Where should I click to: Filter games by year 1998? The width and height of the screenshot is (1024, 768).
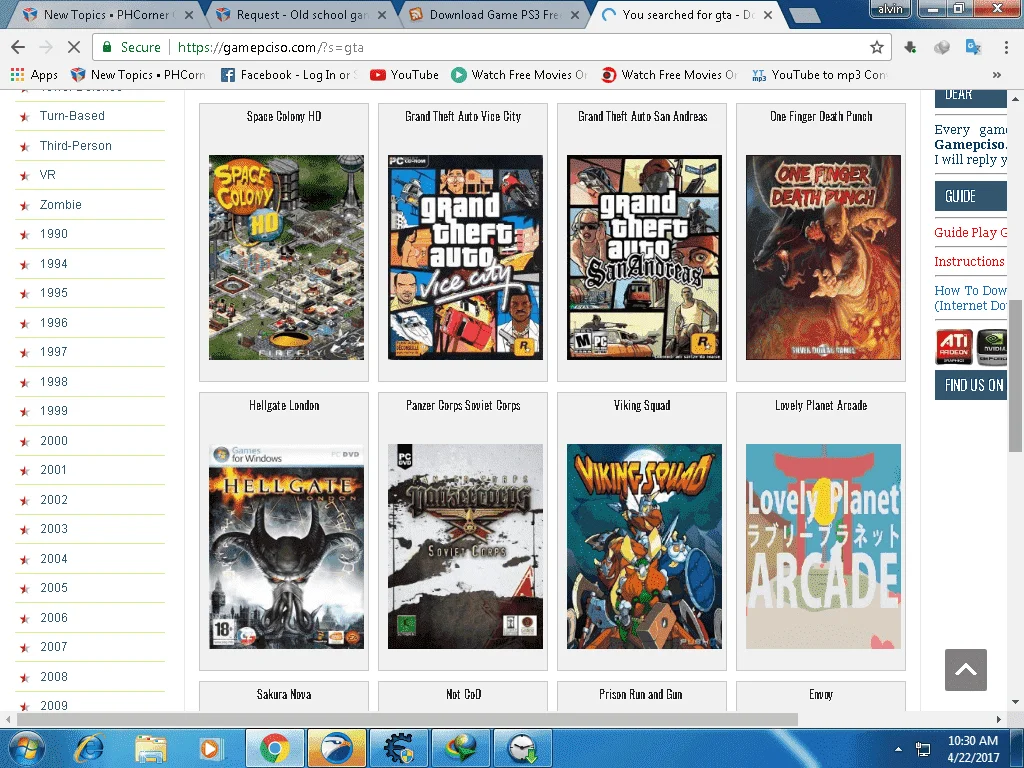point(54,381)
